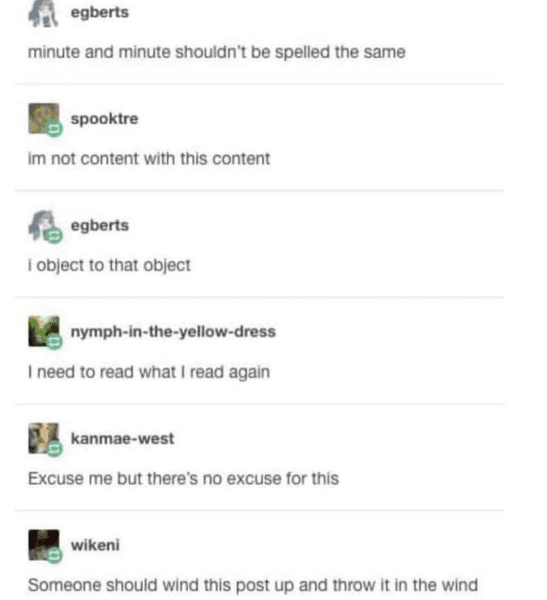Open second egberts username above object post
The image size is (547, 600).
coord(100,226)
